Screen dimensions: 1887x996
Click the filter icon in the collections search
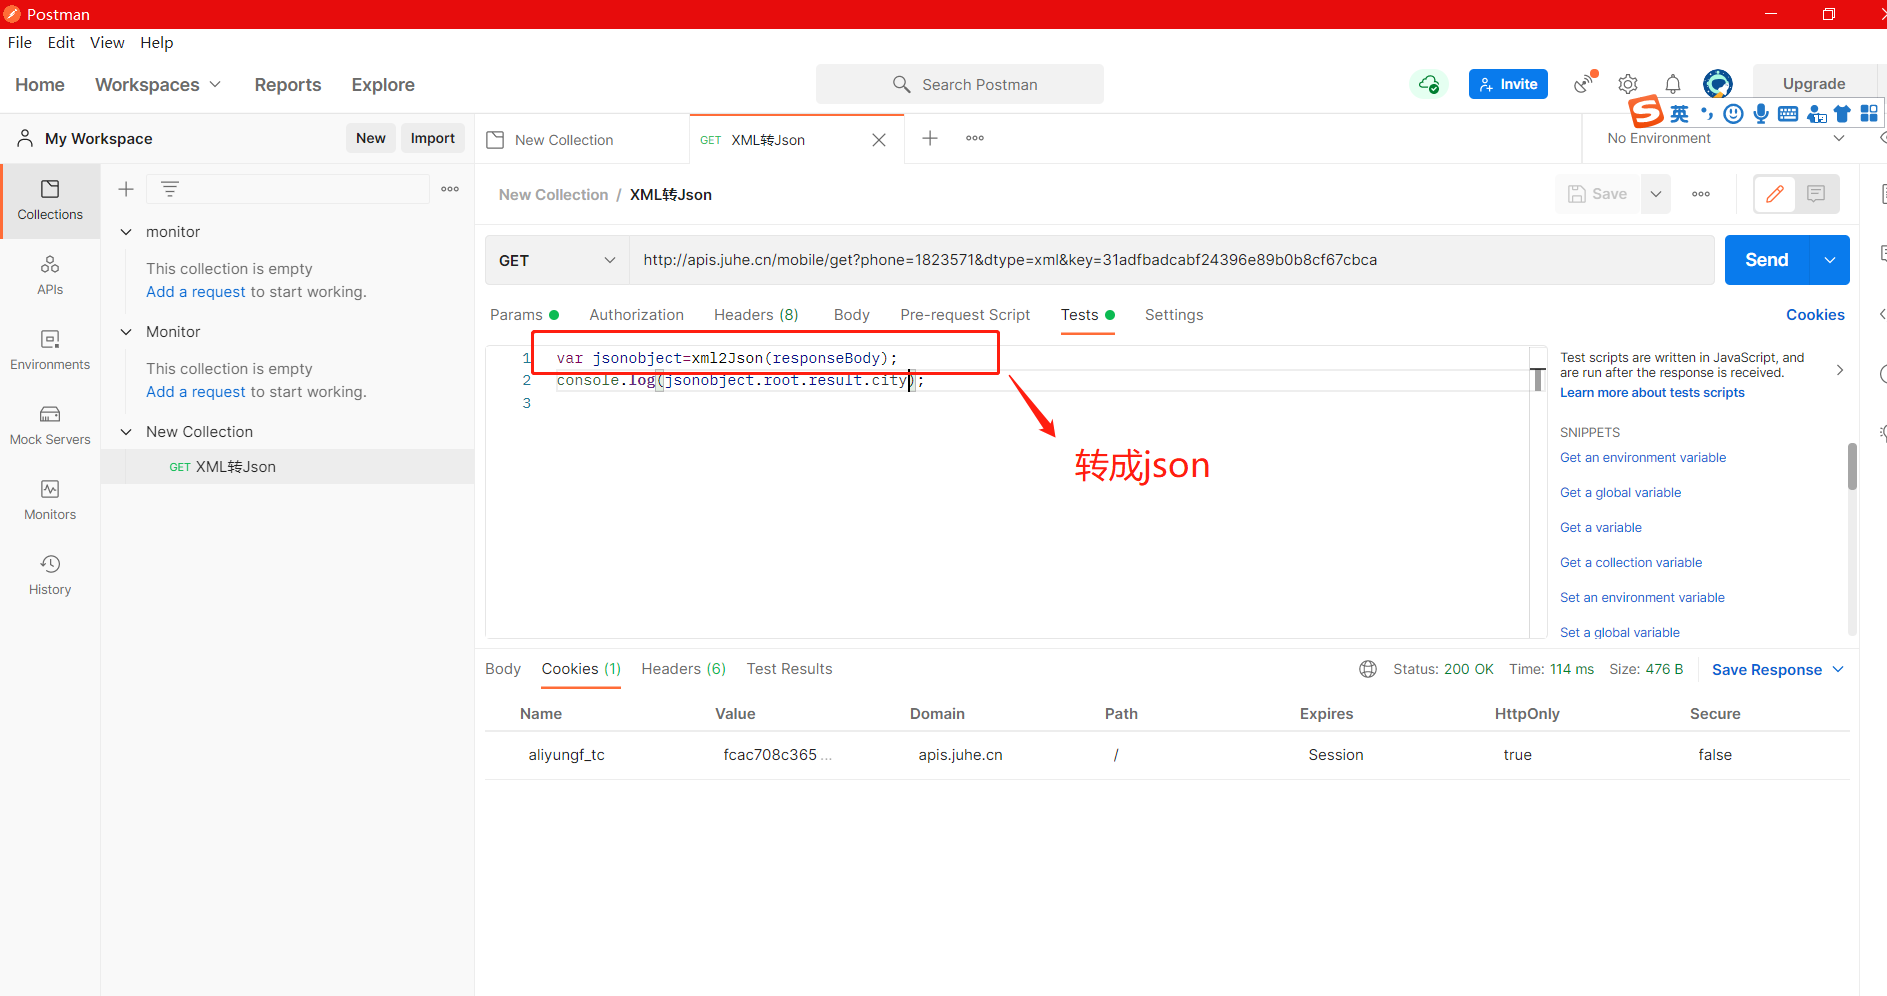point(170,189)
